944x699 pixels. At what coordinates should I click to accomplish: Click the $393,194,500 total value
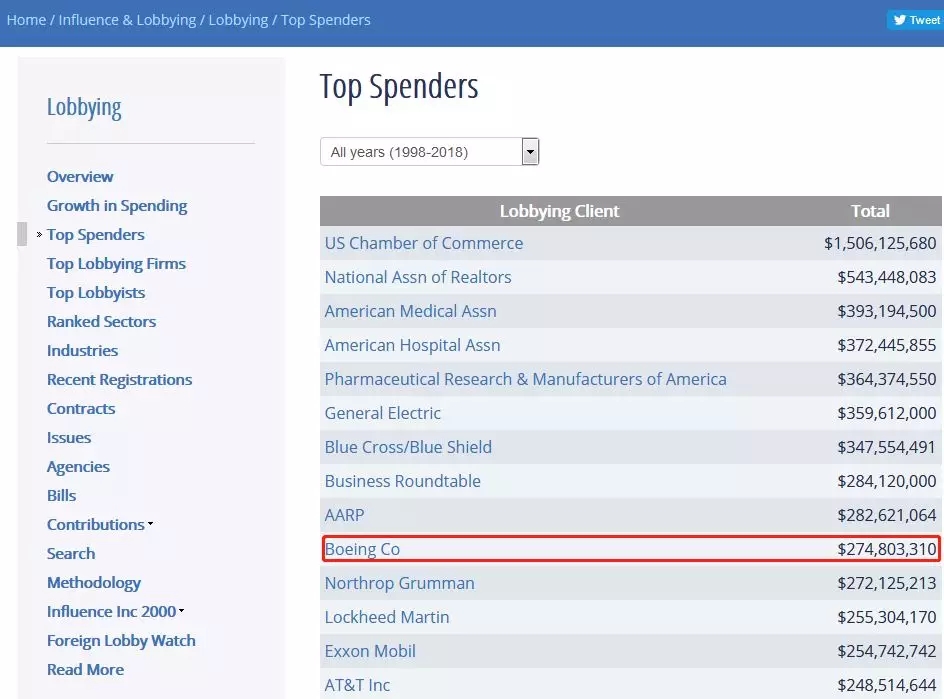coord(887,311)
